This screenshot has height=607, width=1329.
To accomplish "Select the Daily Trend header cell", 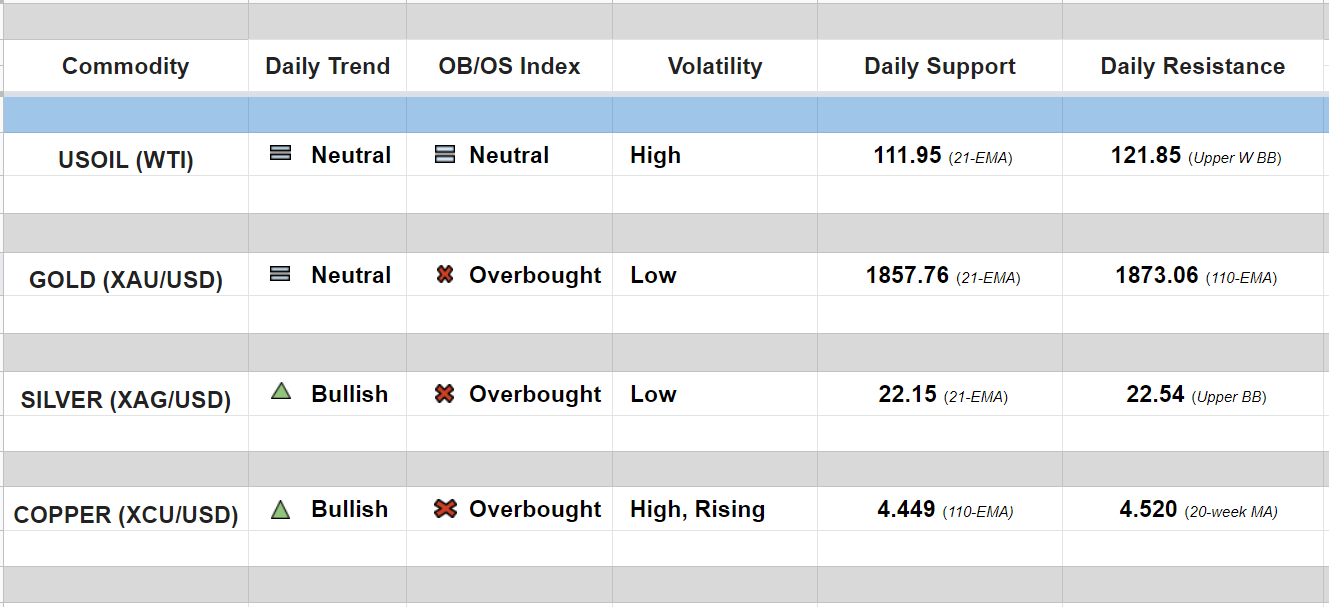I will [x=327, y=67].
